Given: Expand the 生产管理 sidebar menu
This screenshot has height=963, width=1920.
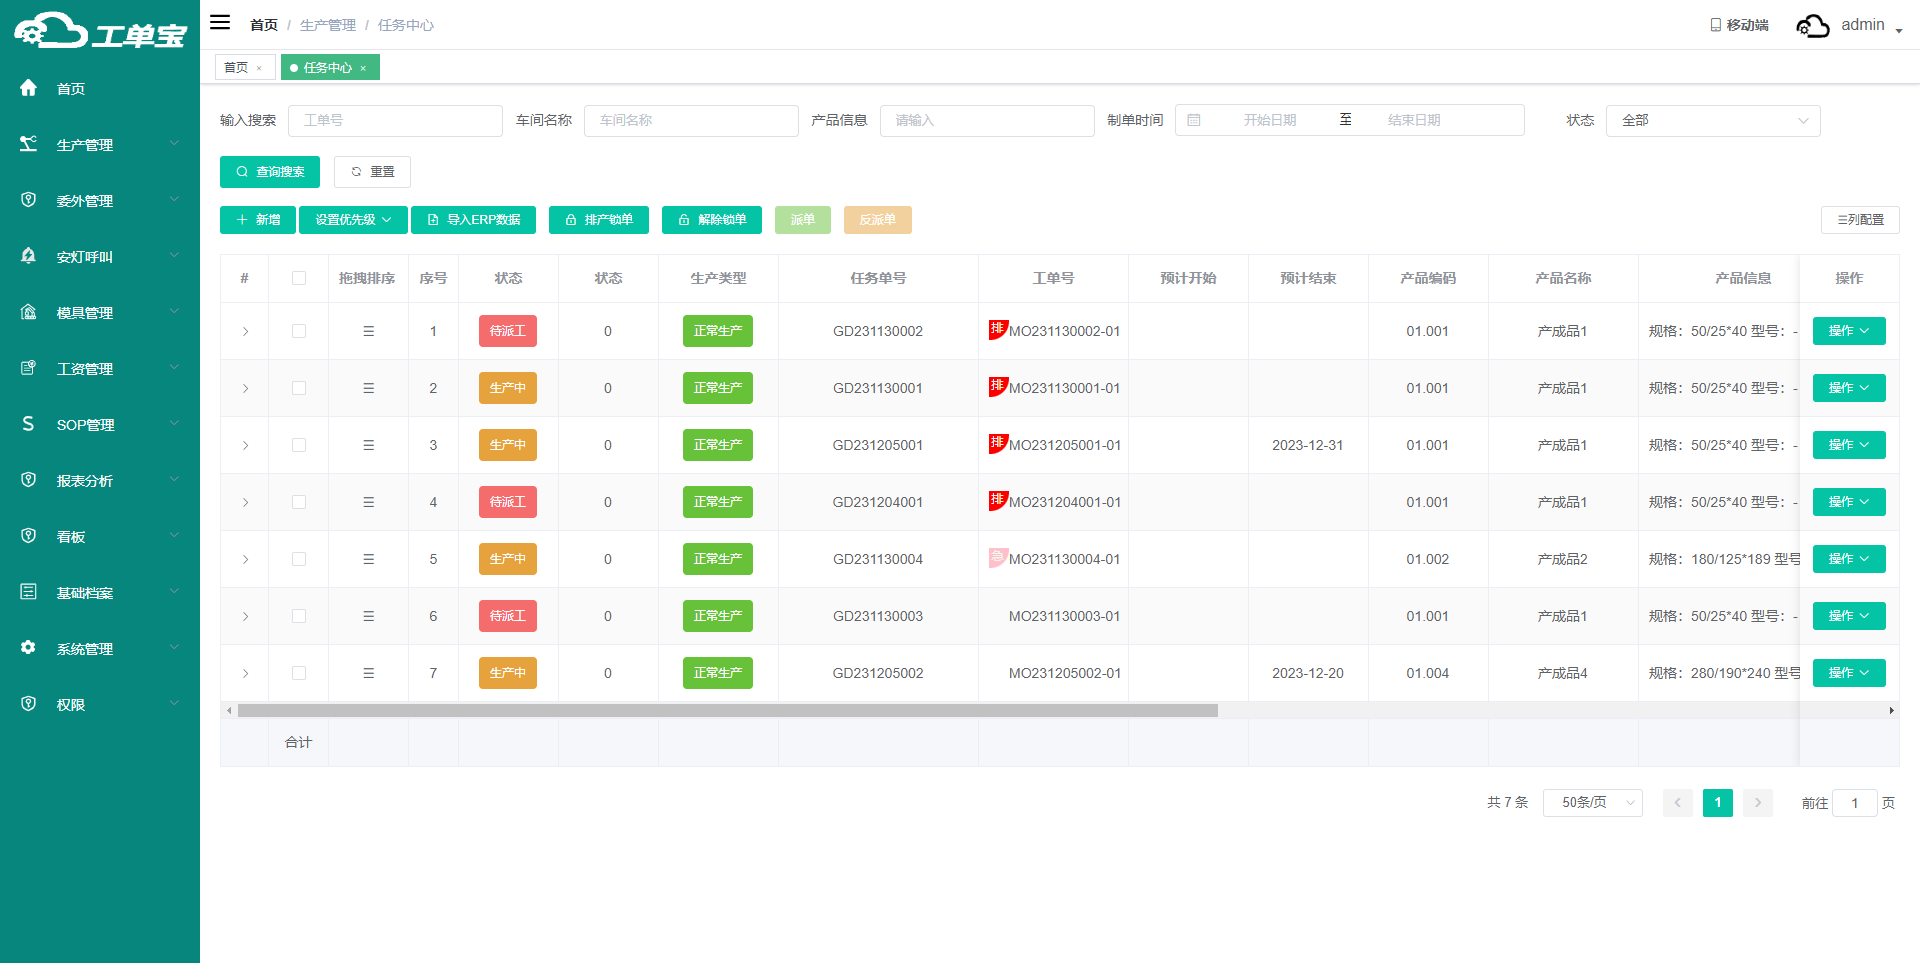Looking at the screenshot, I should (100, 145).
